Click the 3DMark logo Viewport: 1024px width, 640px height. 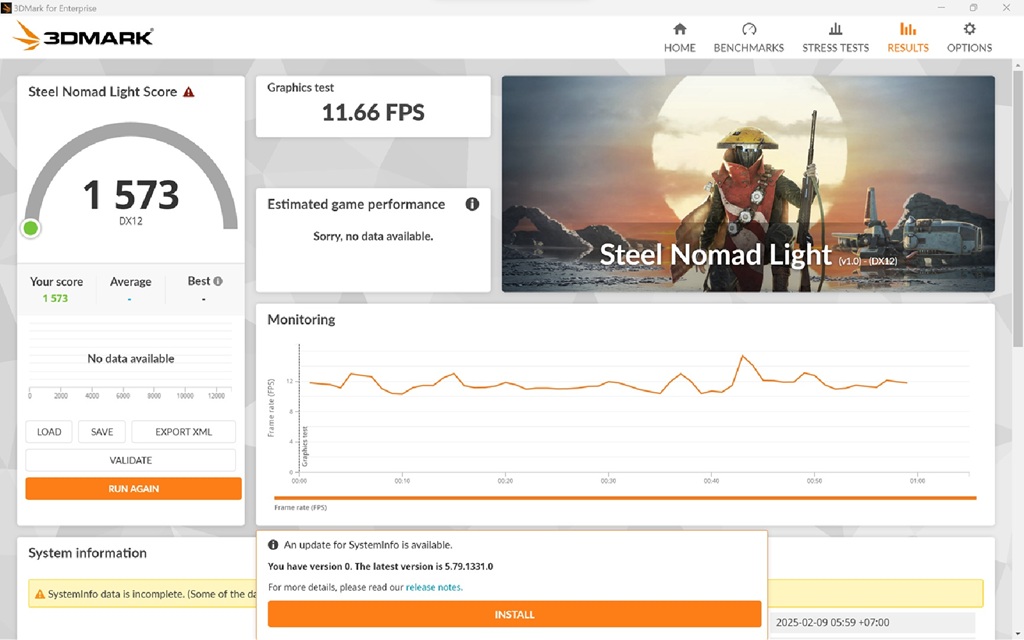83,36
